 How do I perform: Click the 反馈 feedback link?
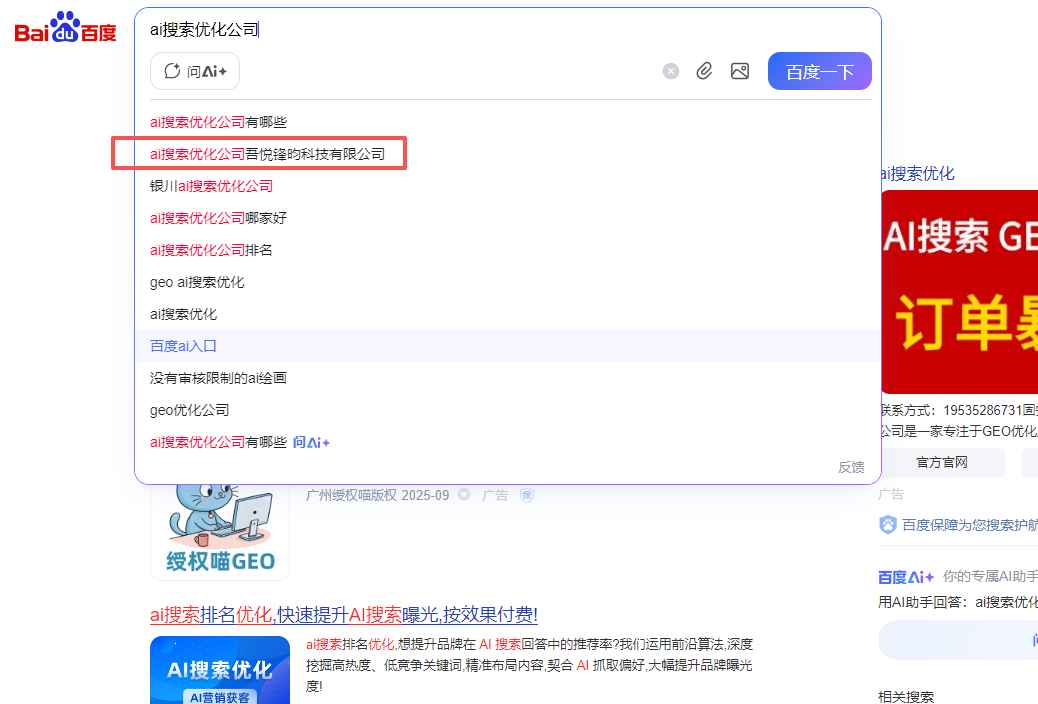(x=851, y=467)
